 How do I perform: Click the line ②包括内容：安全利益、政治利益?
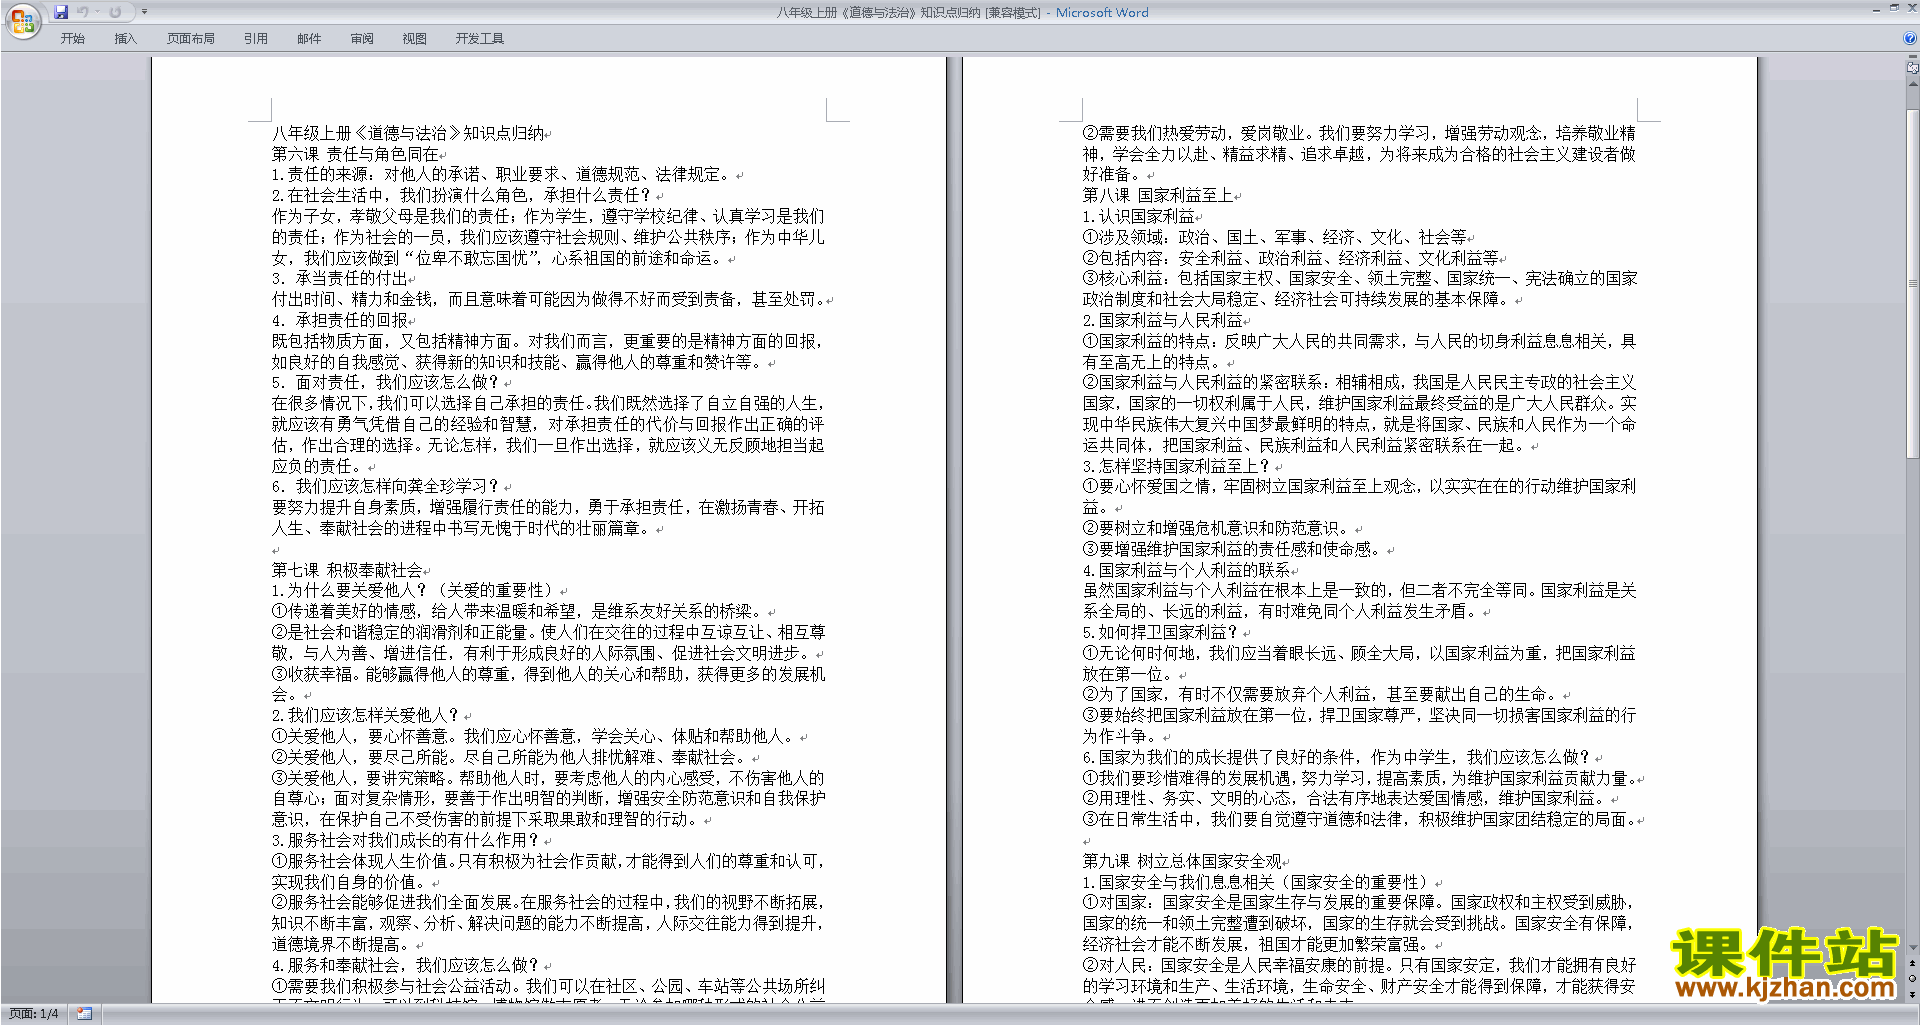(1290, 258)
